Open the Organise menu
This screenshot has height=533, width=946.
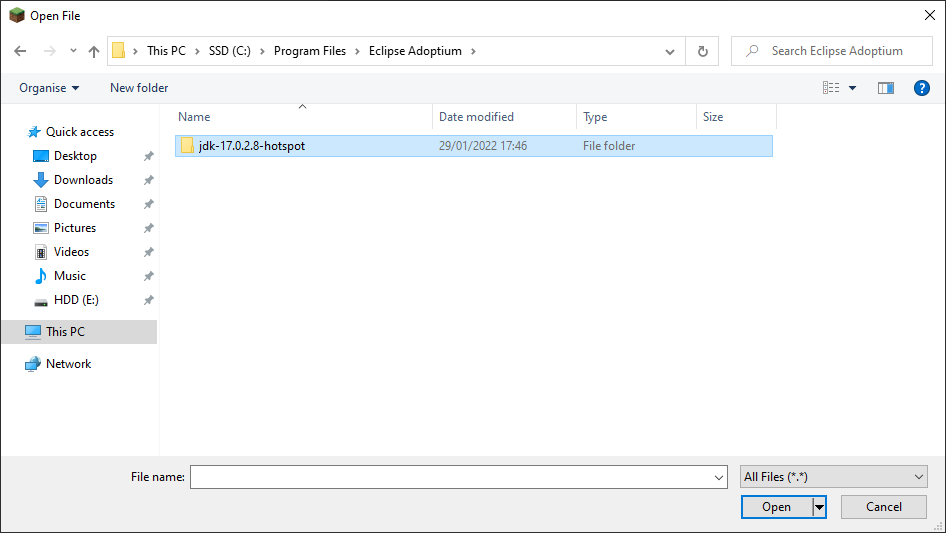point(49,88)
